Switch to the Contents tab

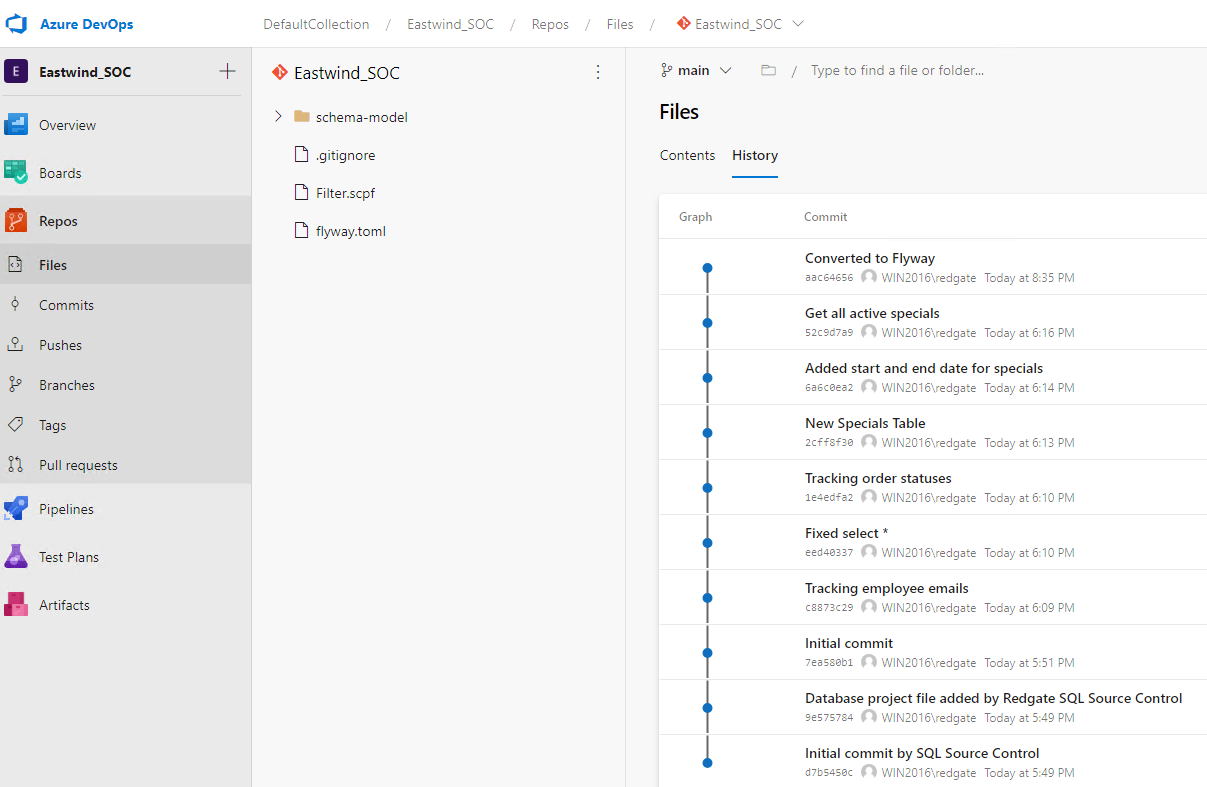point(687,155)
